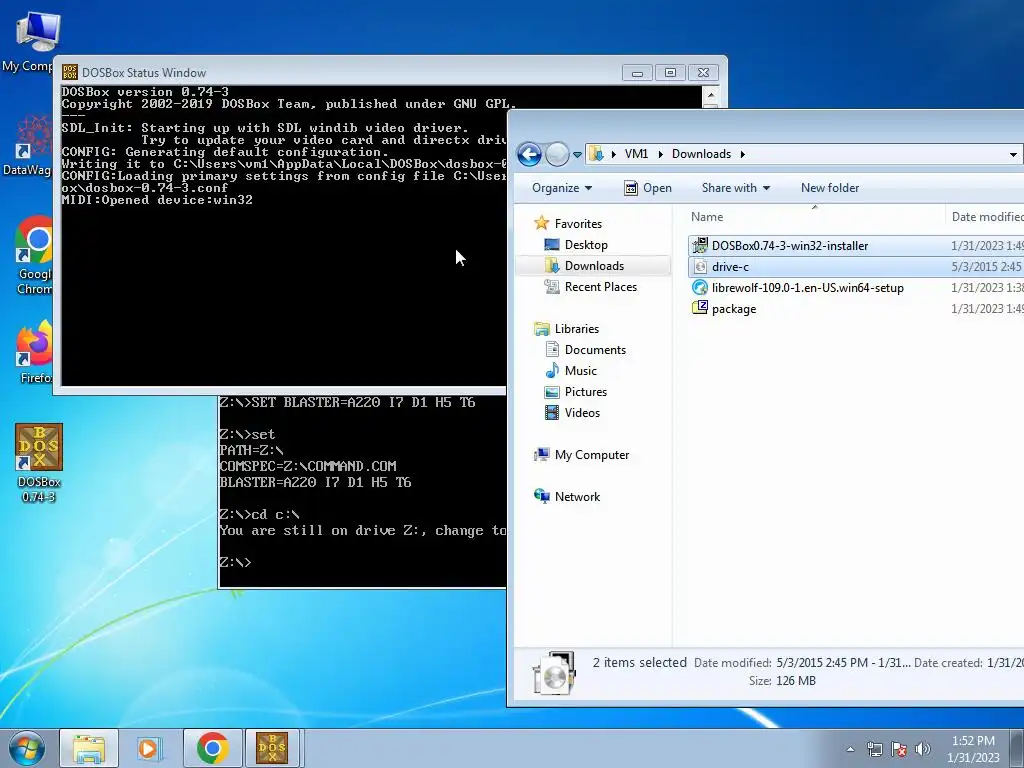
Task: Click the Explorer Forward arrow button
Action: click(557, 154)
